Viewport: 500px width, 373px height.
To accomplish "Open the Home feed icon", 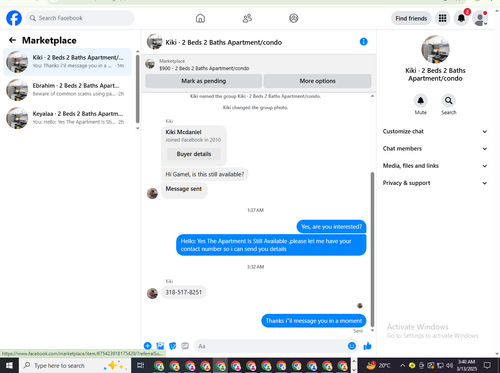I will (200, 18).
